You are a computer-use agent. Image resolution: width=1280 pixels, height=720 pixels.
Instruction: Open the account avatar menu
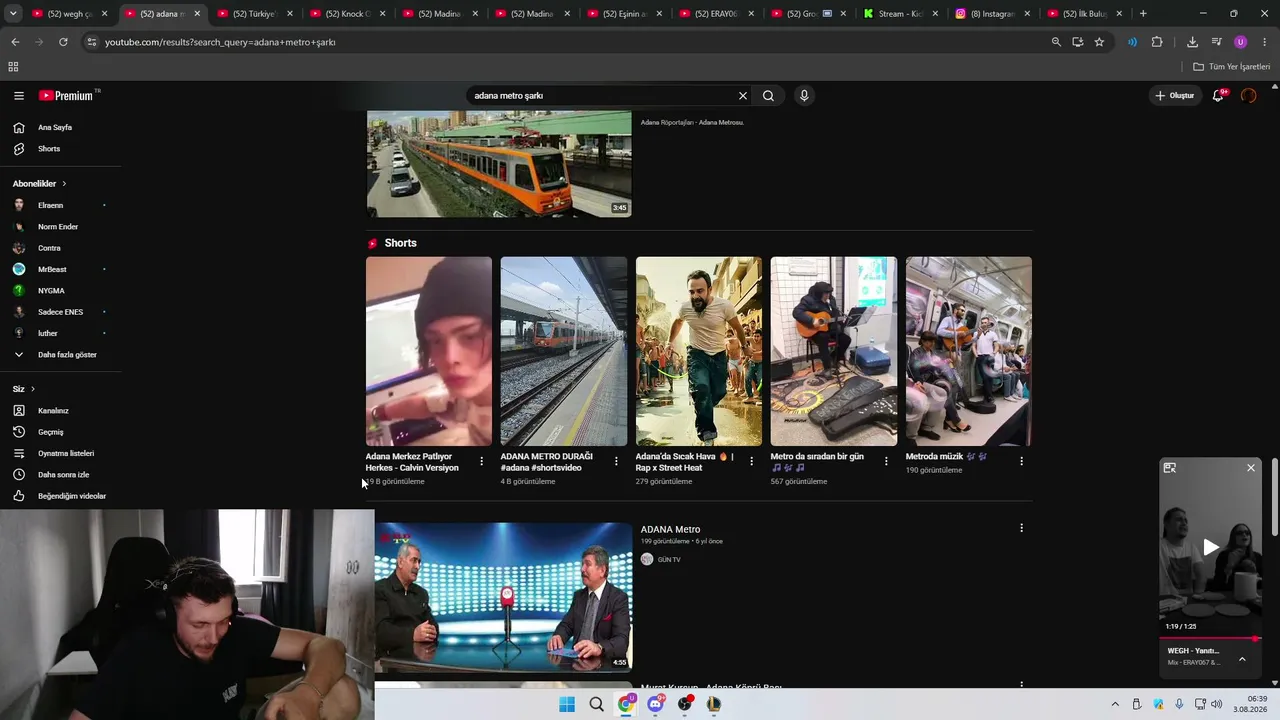[x=1248, y=96]
